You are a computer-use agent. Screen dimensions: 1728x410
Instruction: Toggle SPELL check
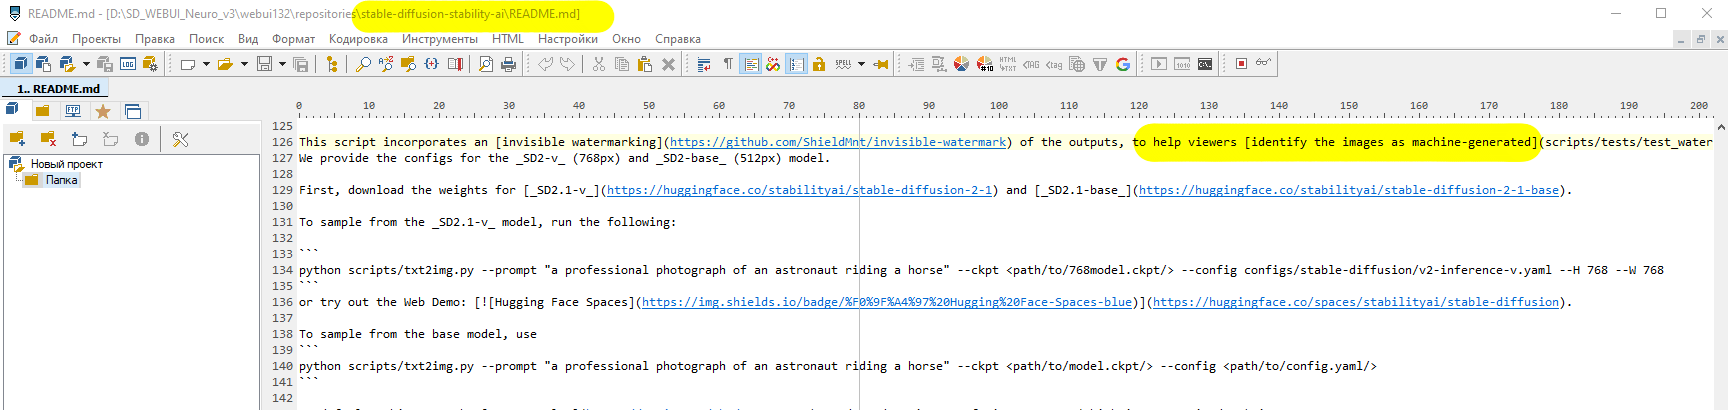pyautogui.click(x=843, y=64)
